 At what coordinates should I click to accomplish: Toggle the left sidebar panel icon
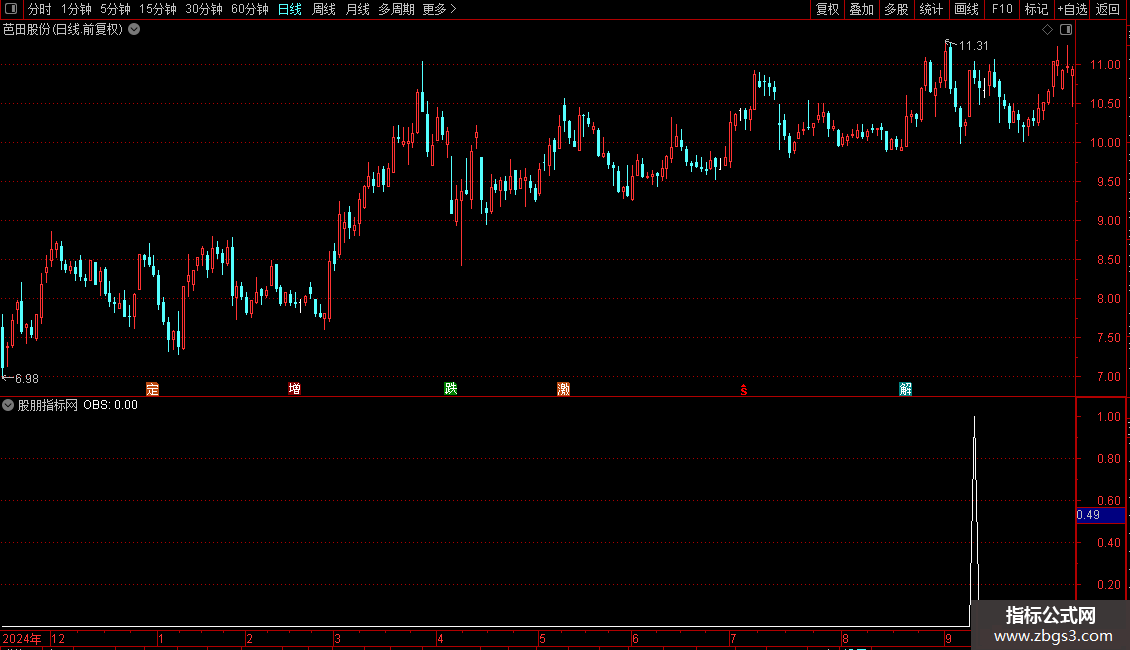(x=11, y=9)
